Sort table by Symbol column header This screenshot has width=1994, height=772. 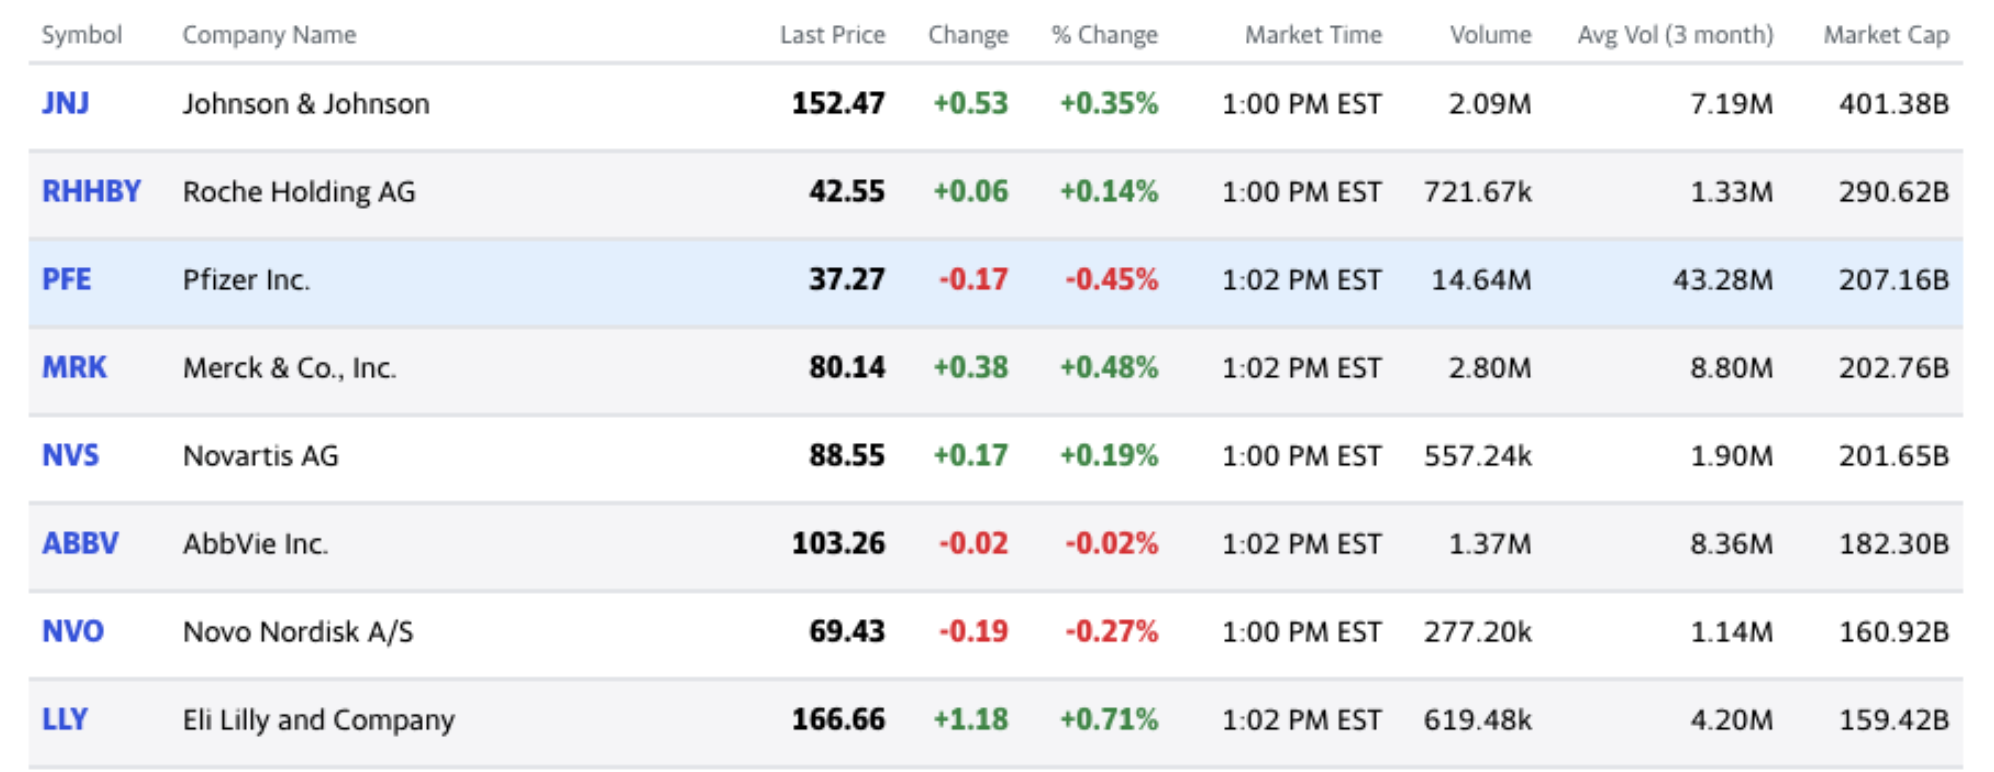point(81,35)
